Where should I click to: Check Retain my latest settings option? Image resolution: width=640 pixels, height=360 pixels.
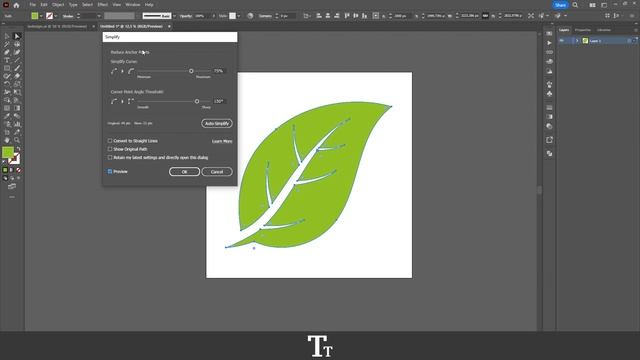tap(110, 157)
